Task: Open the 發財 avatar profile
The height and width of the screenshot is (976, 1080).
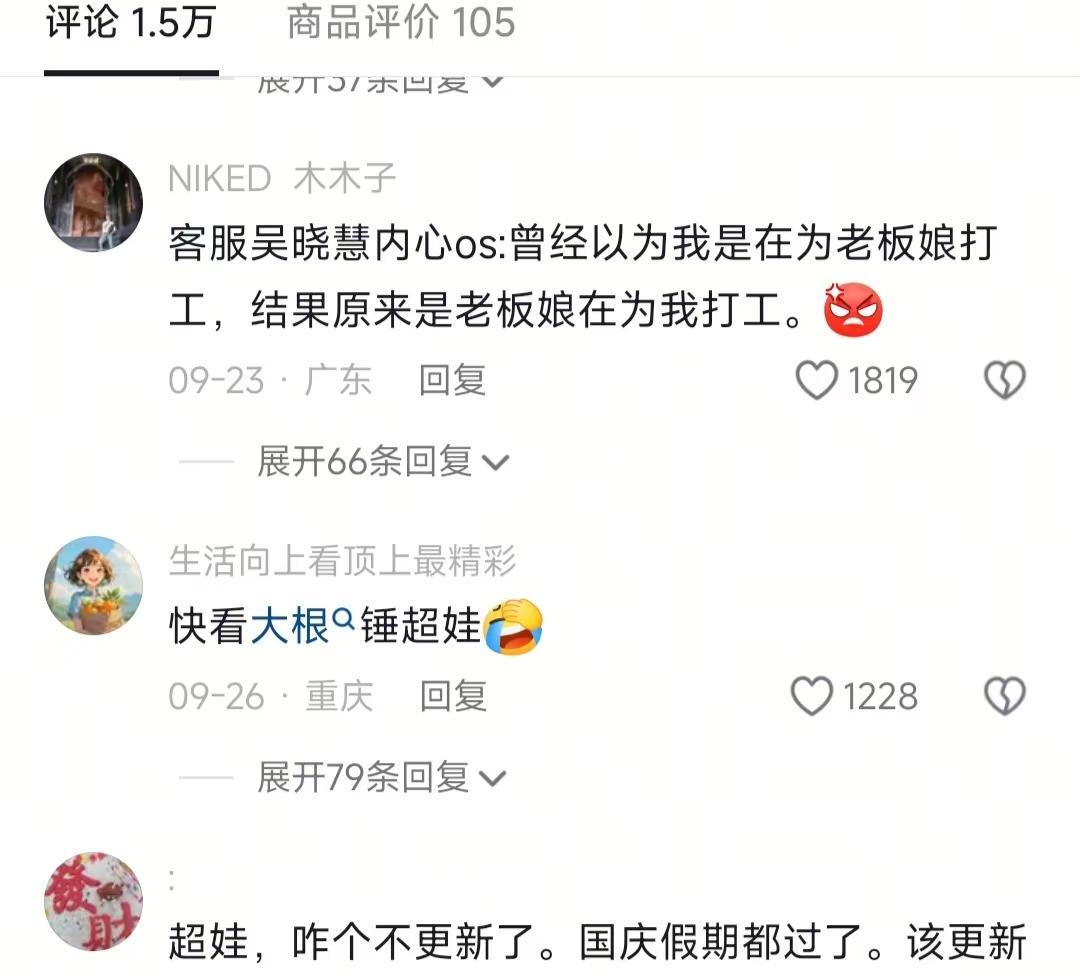Action: pos(94,901)
